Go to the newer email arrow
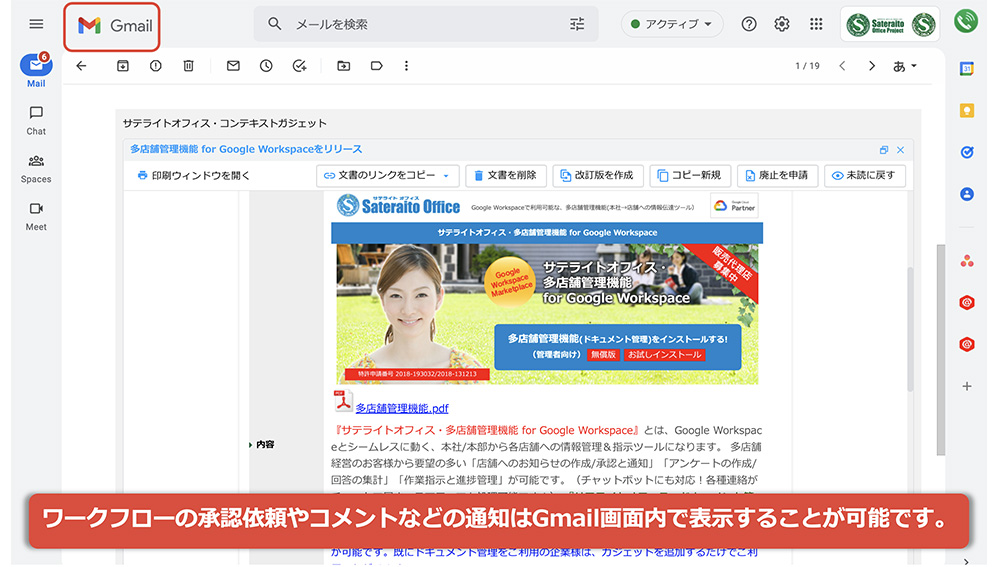 pos(842,66)
